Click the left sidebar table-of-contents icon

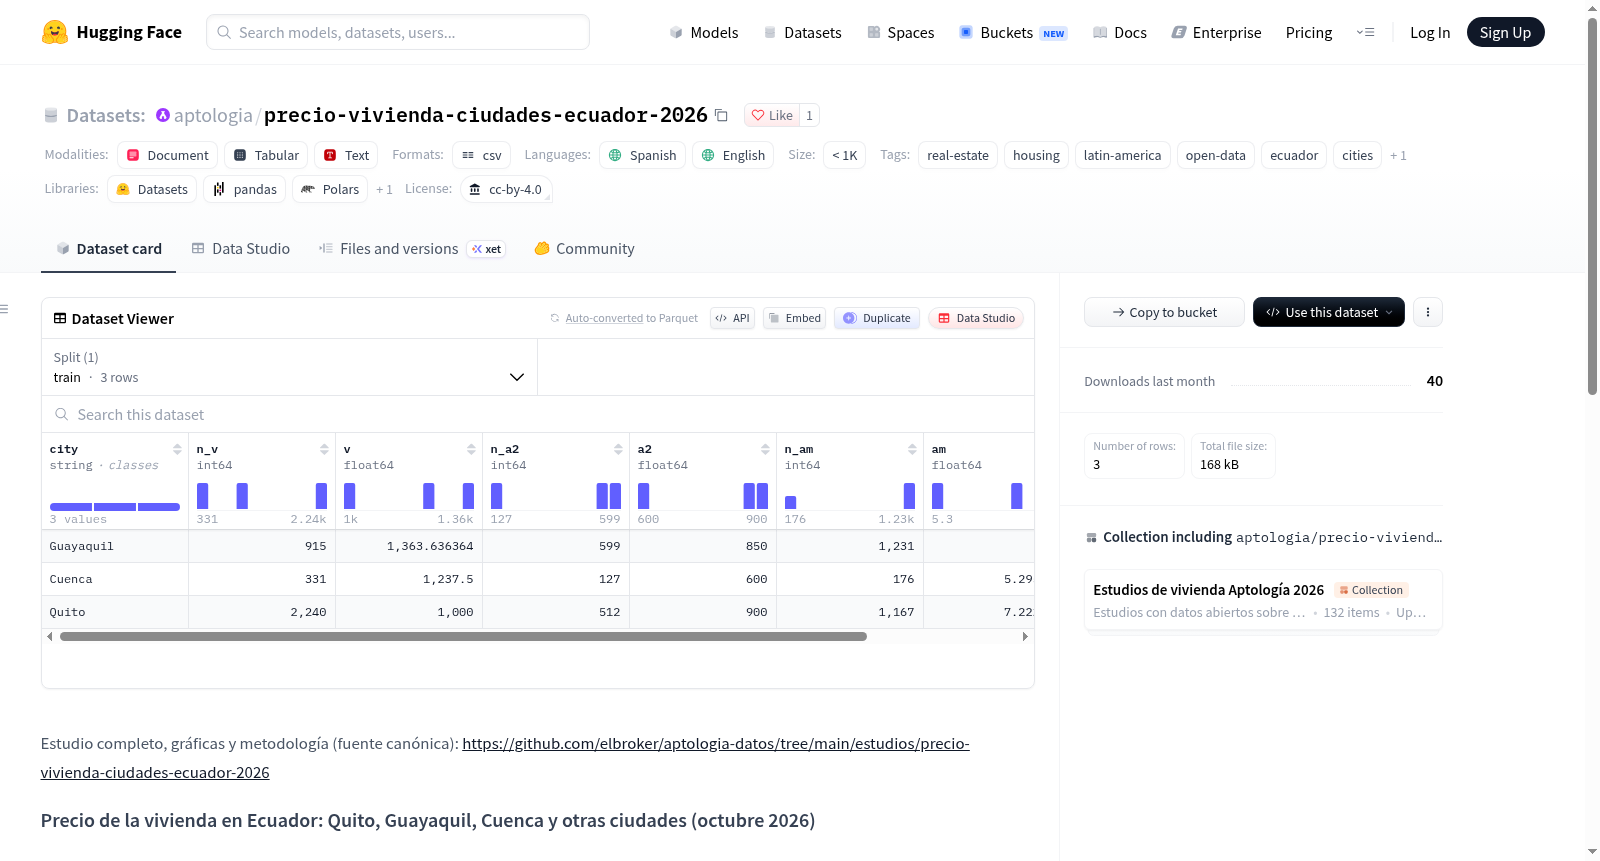pos(5,309)
